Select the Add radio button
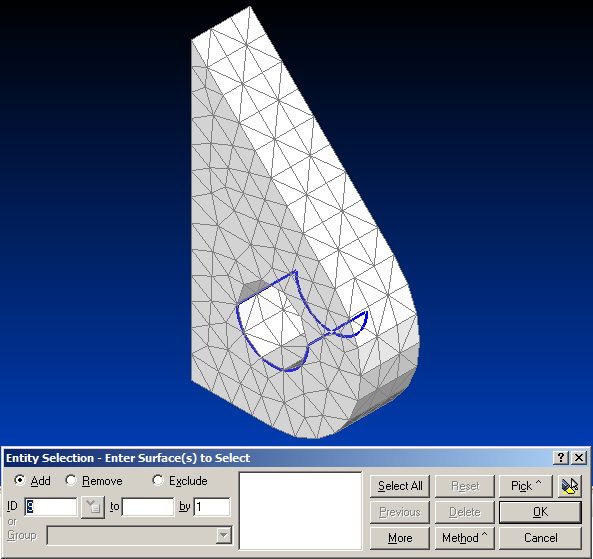Viewport: 593px width, 559px height. [x=20, y=481]
